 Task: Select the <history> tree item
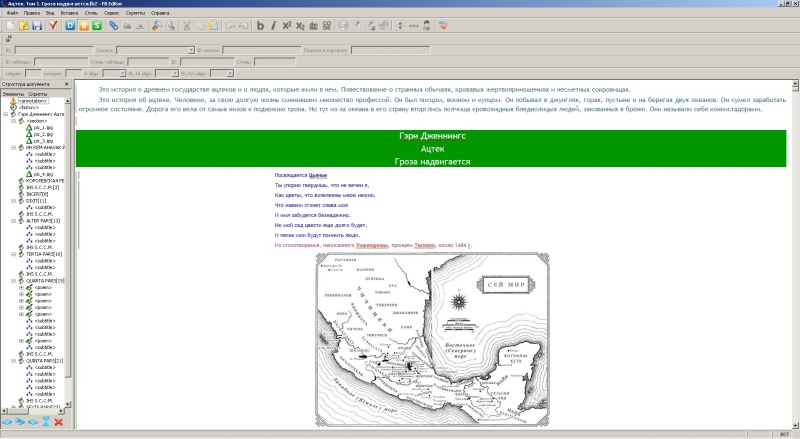click(x=29, y=108)
